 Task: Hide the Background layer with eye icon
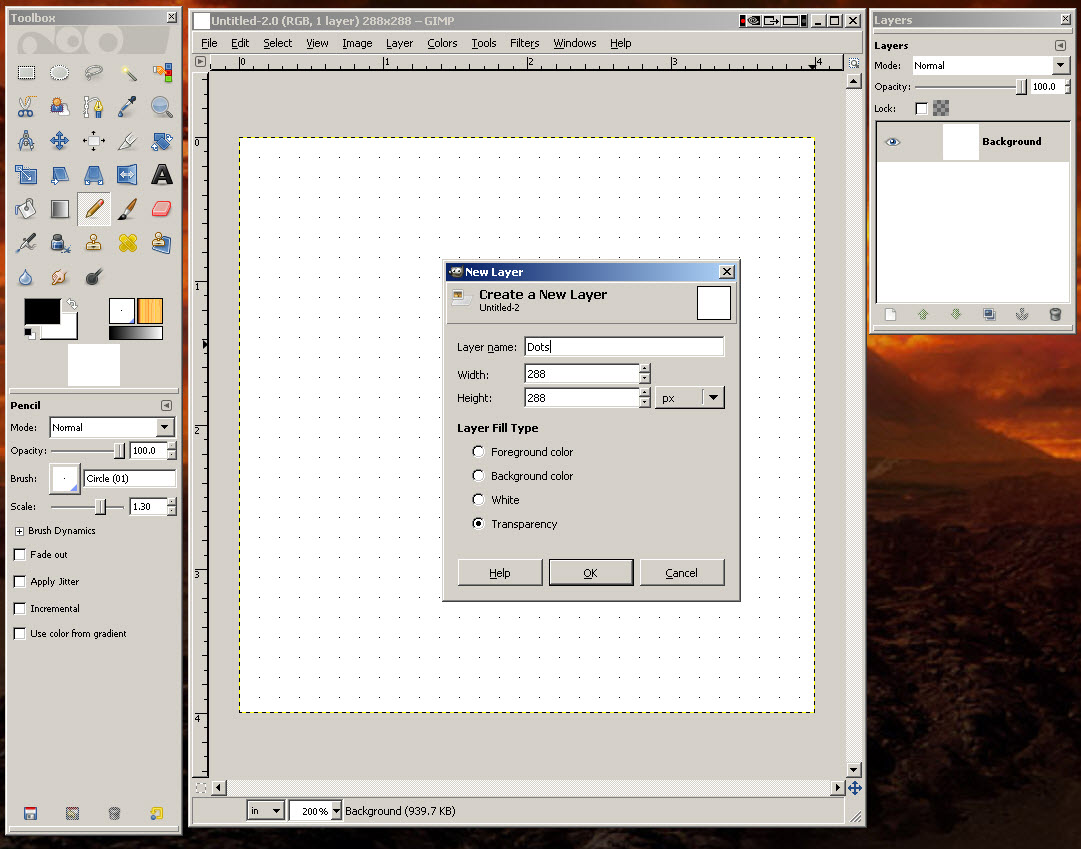(892, 142)
